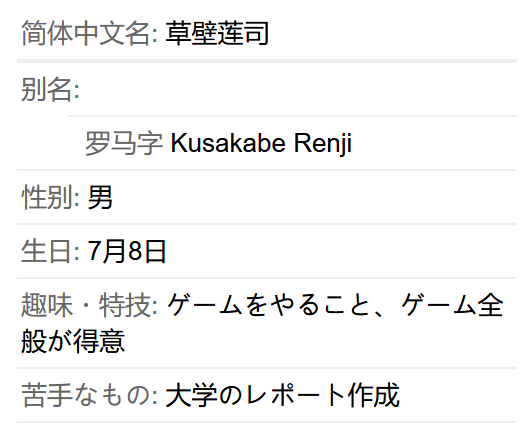
Task: Select the Kusakabe Renji romaji text
Action: coord(261,143)
